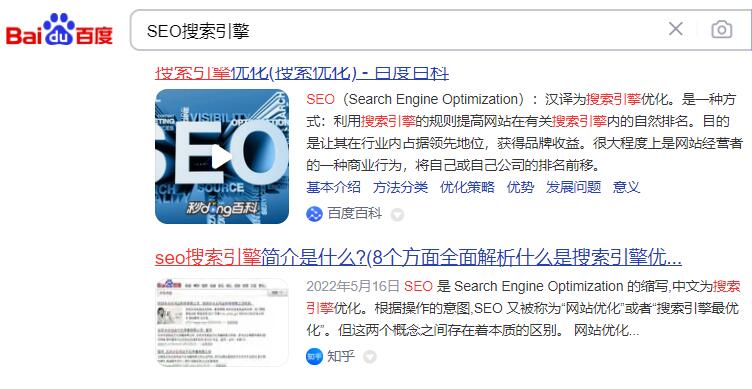Open seo搜索引擎简介是什么 result title
The height and width of the screenshot is (389, 752).
click(418, 258)
